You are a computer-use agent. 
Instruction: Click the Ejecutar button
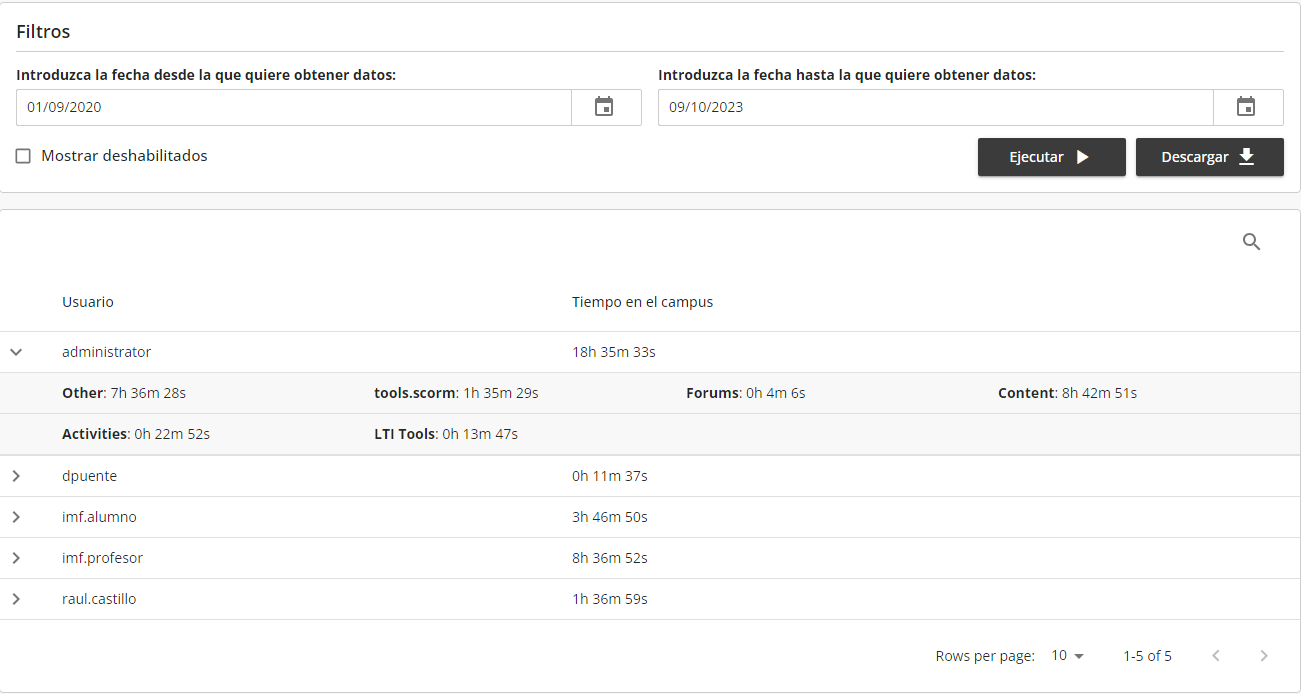tap(1051, 157)
